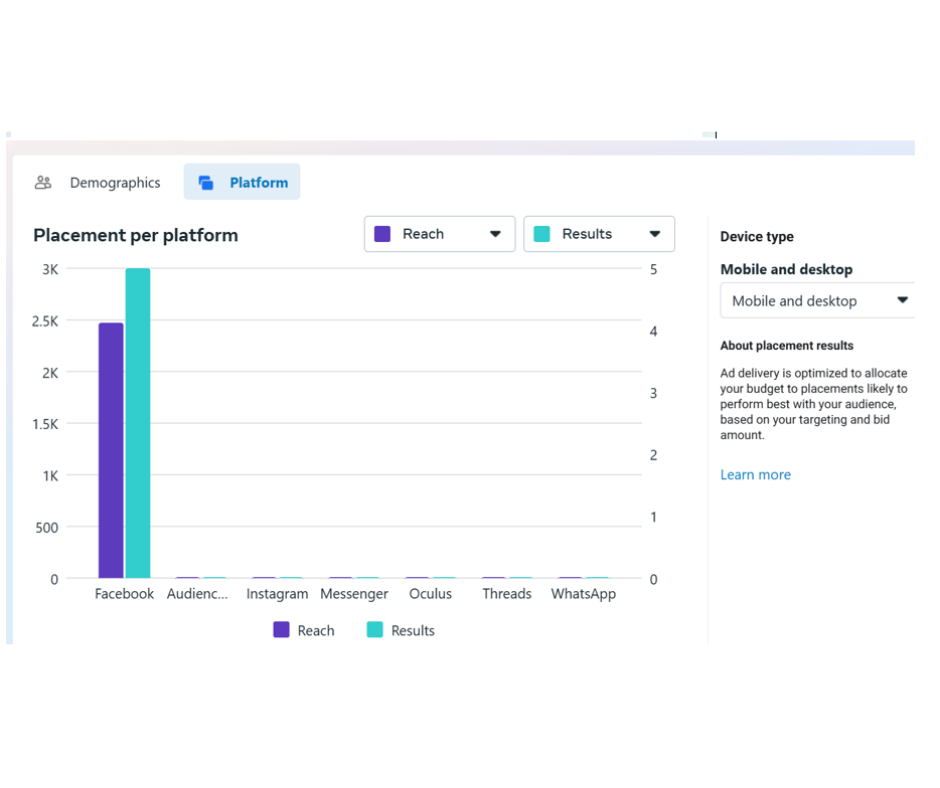Click the teal Results swatch in dropdown

[x=542, y=234]
